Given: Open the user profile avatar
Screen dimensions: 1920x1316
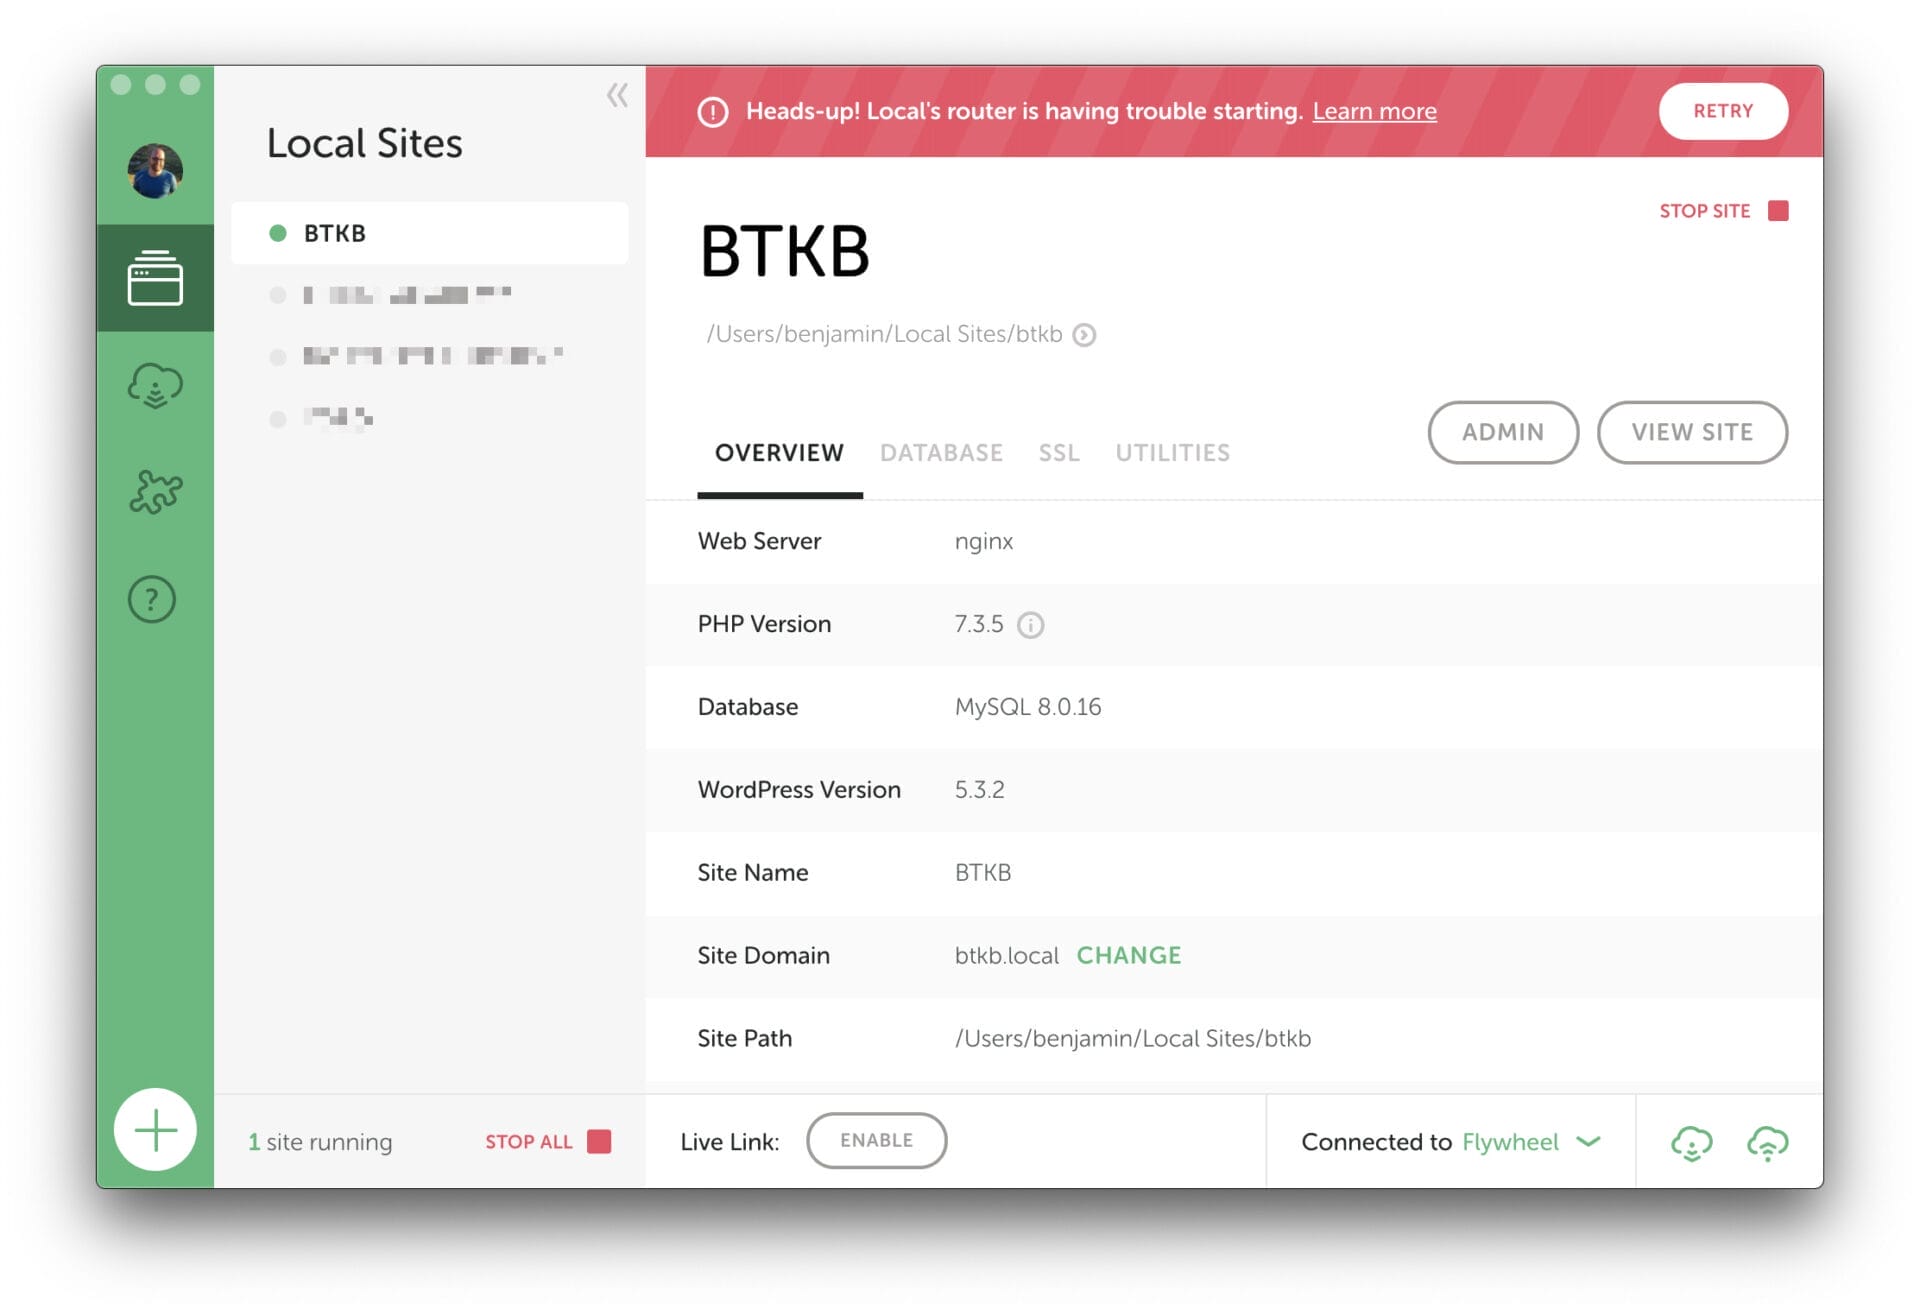Looking at the screenshot, I should click(155, 171).
